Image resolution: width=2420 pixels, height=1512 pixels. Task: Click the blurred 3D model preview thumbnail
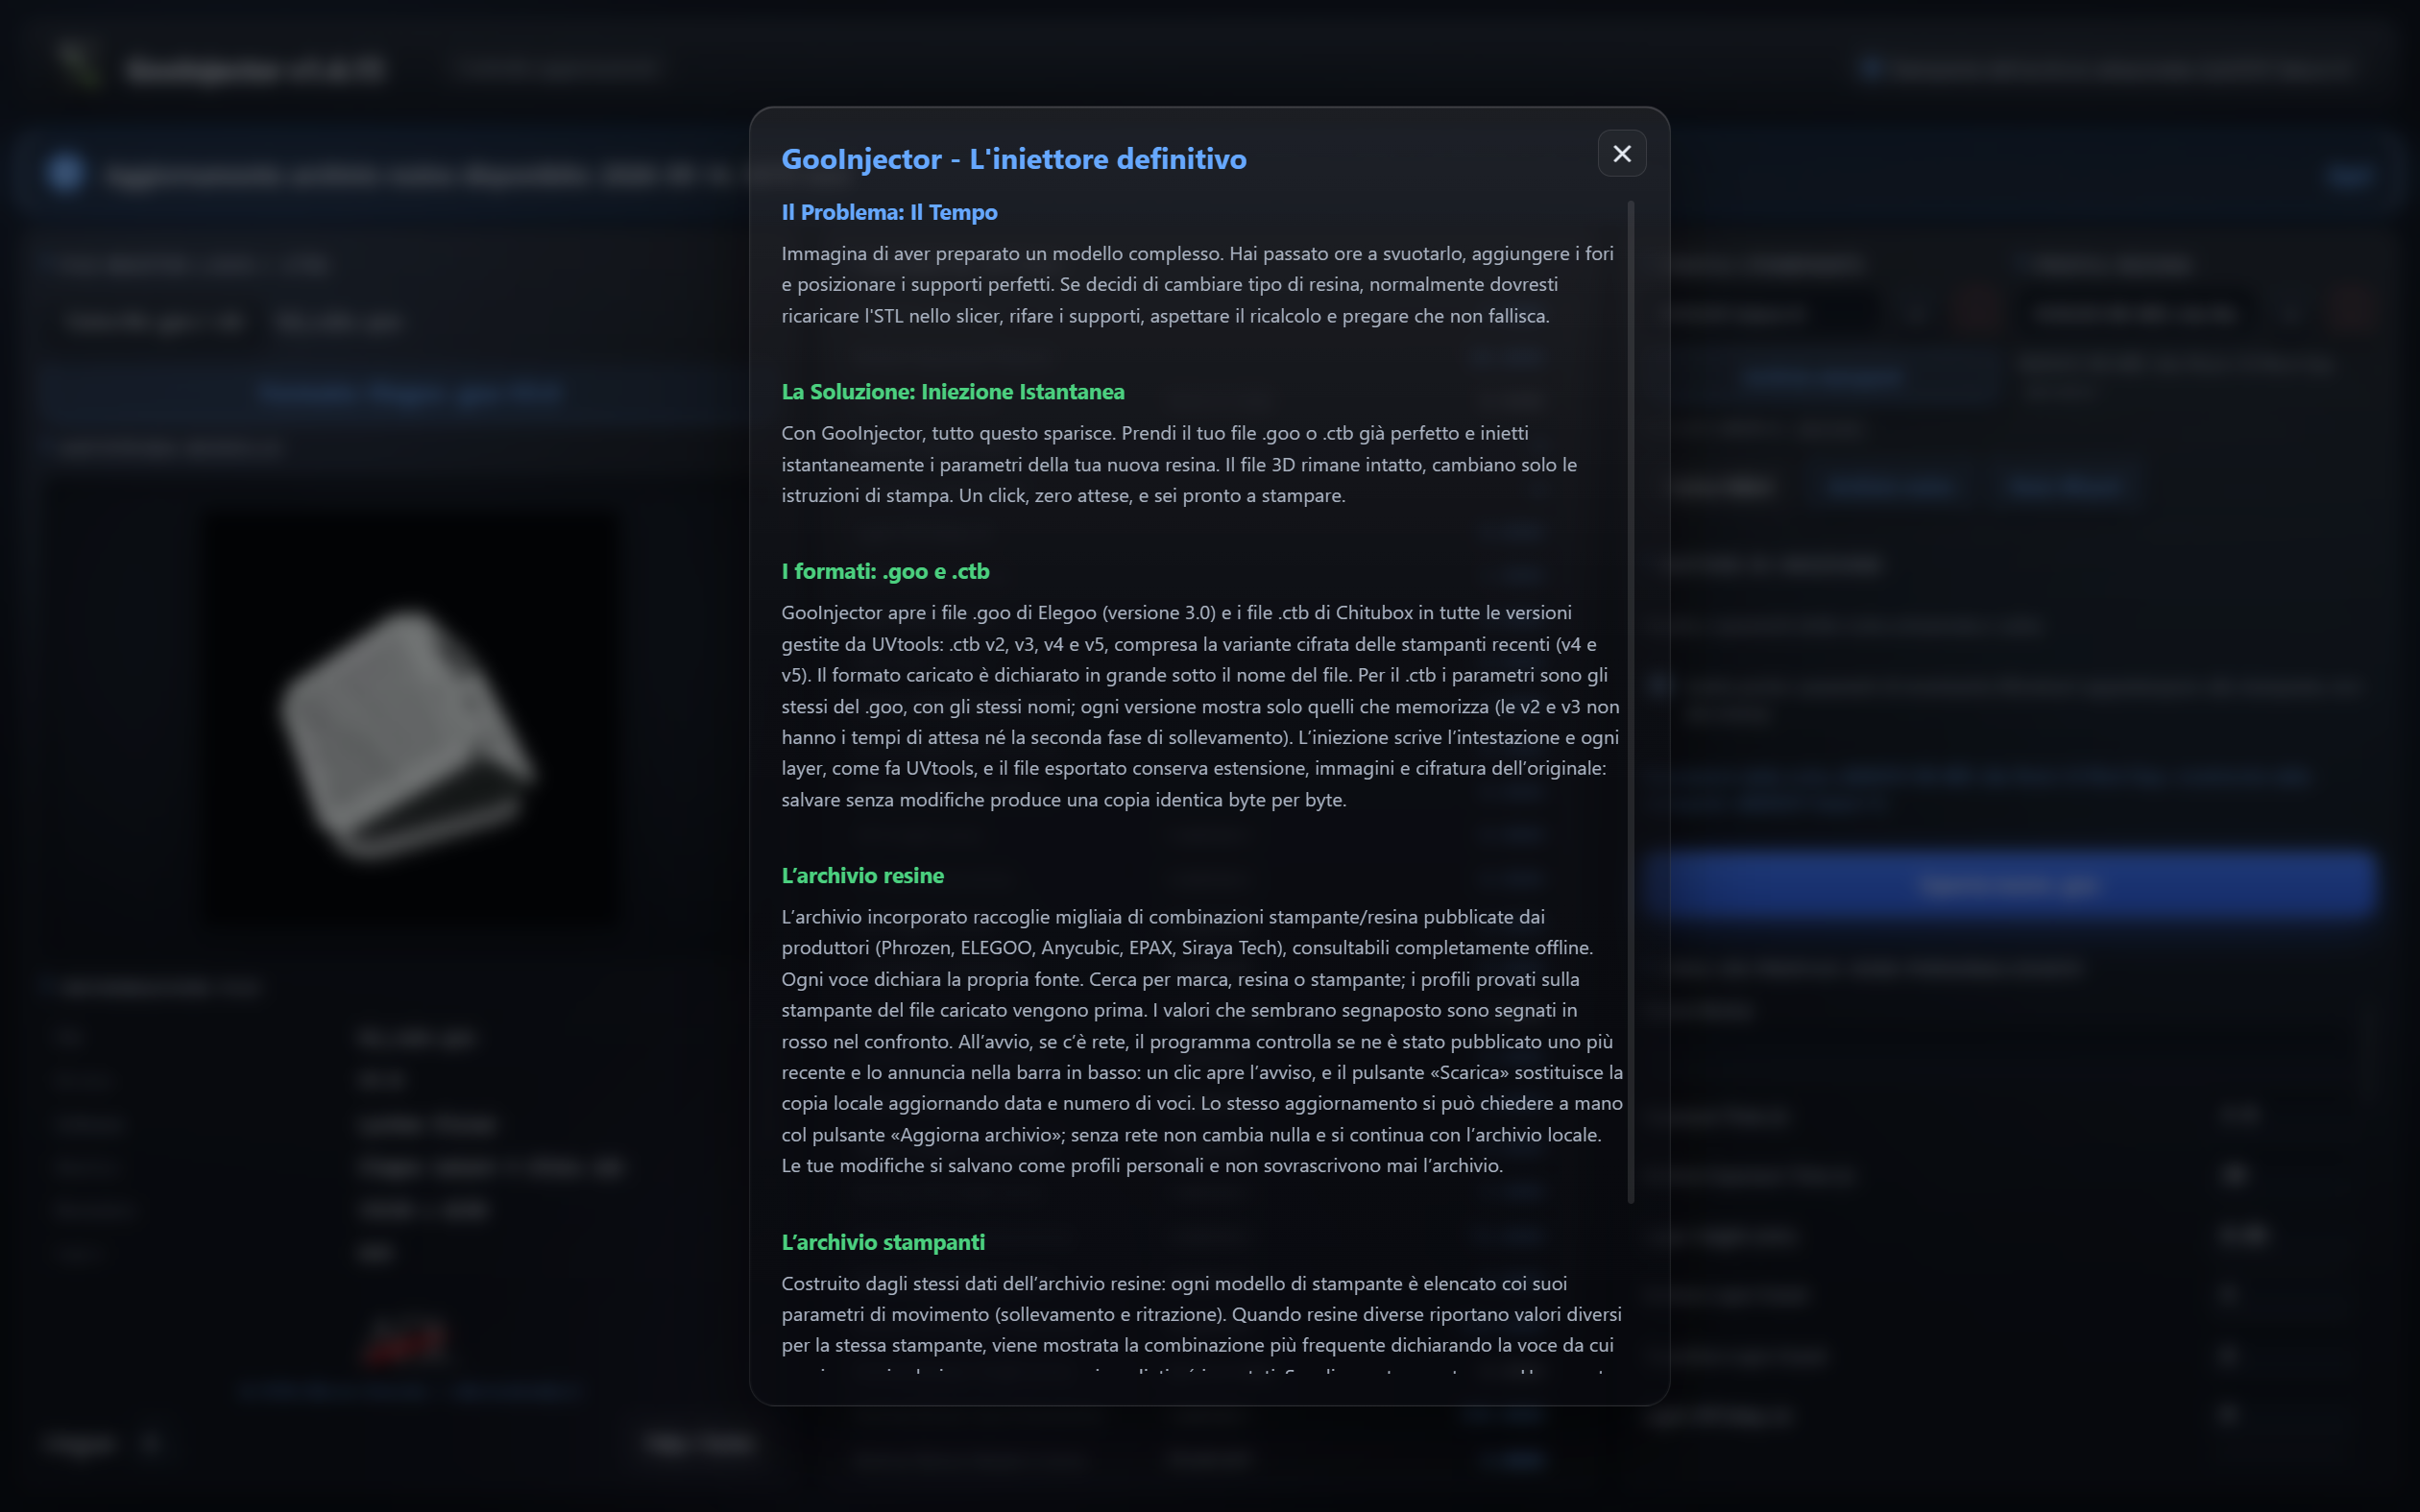coord(409,718)
